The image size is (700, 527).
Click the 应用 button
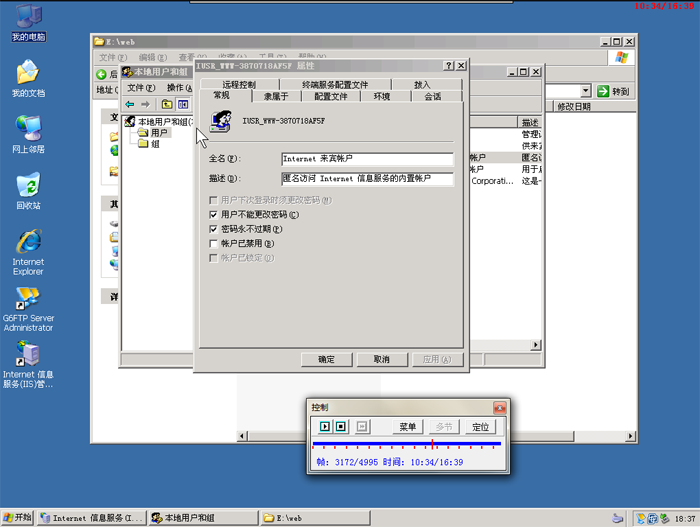[x=437, y=359]
